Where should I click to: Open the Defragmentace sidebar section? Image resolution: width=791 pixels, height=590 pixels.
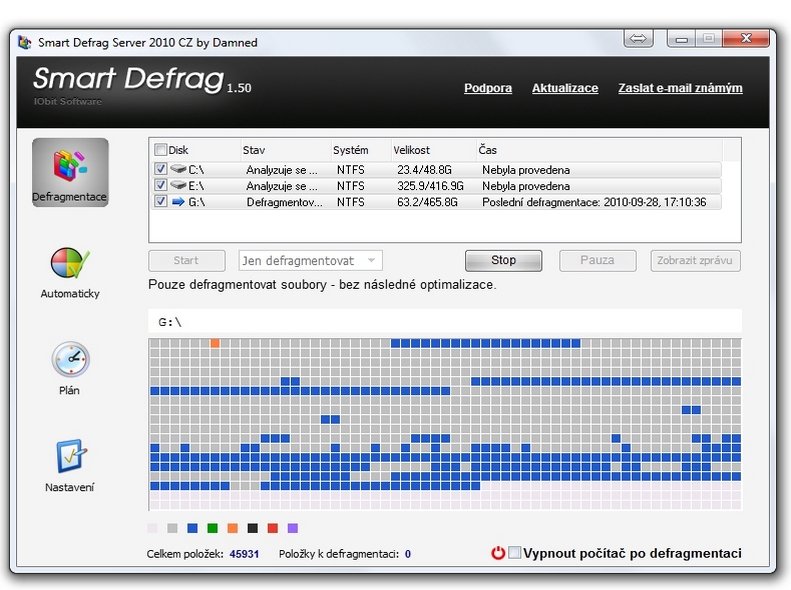(x=70, y=172)
